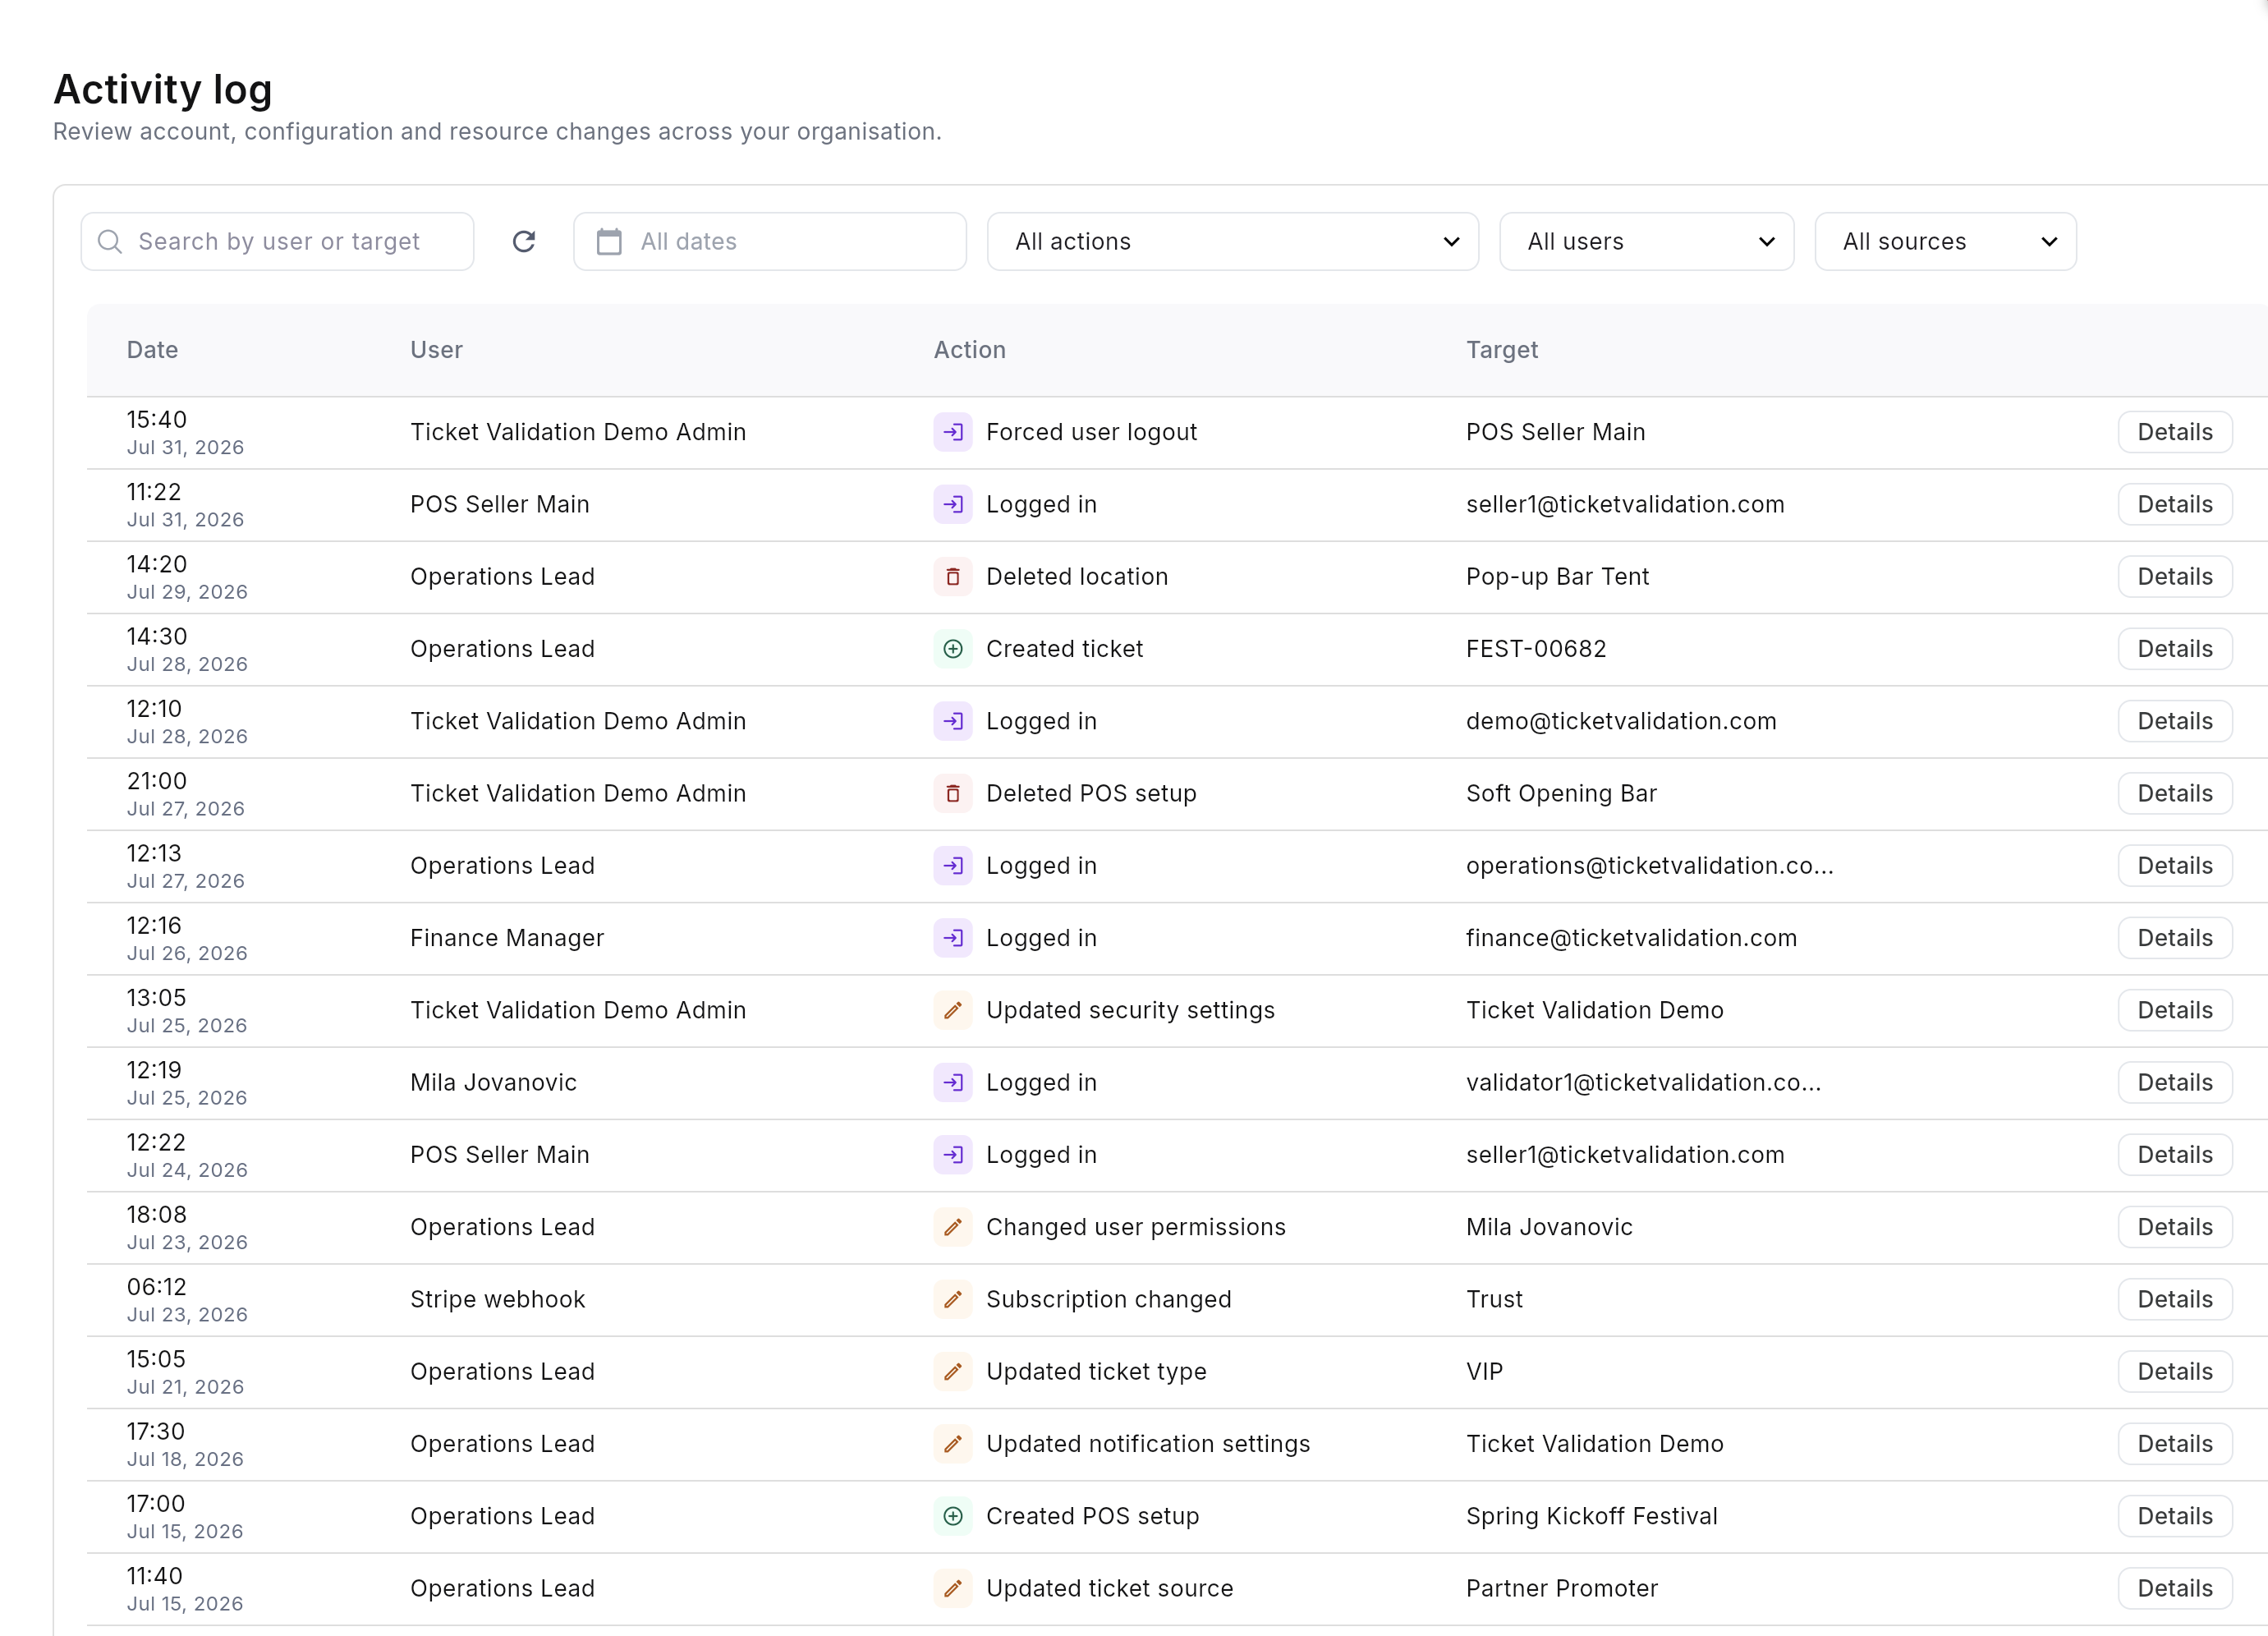The image size is (2268, 1636).
Task: Open Details for Updated ticket type VIP
Action: pos(2174,1372)
